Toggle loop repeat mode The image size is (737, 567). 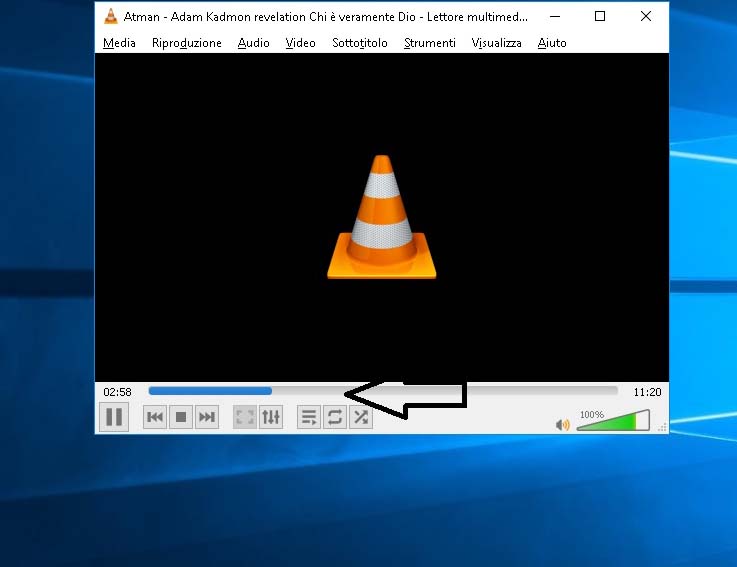coord(335,417)
